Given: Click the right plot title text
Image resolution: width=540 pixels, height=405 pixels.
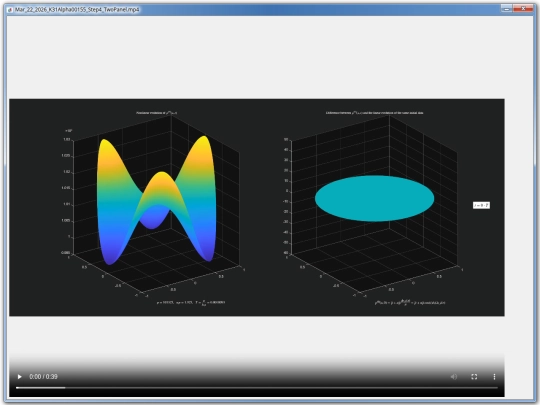Looking at the screenshot, I should coord(374,113).
